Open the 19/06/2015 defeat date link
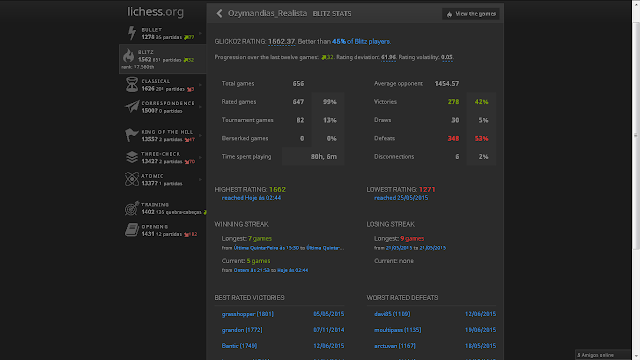 [480, 330]
